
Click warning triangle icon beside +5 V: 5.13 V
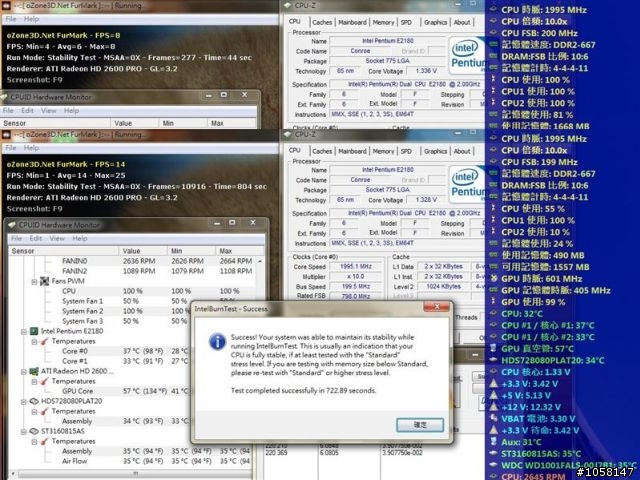pos(493,395)
